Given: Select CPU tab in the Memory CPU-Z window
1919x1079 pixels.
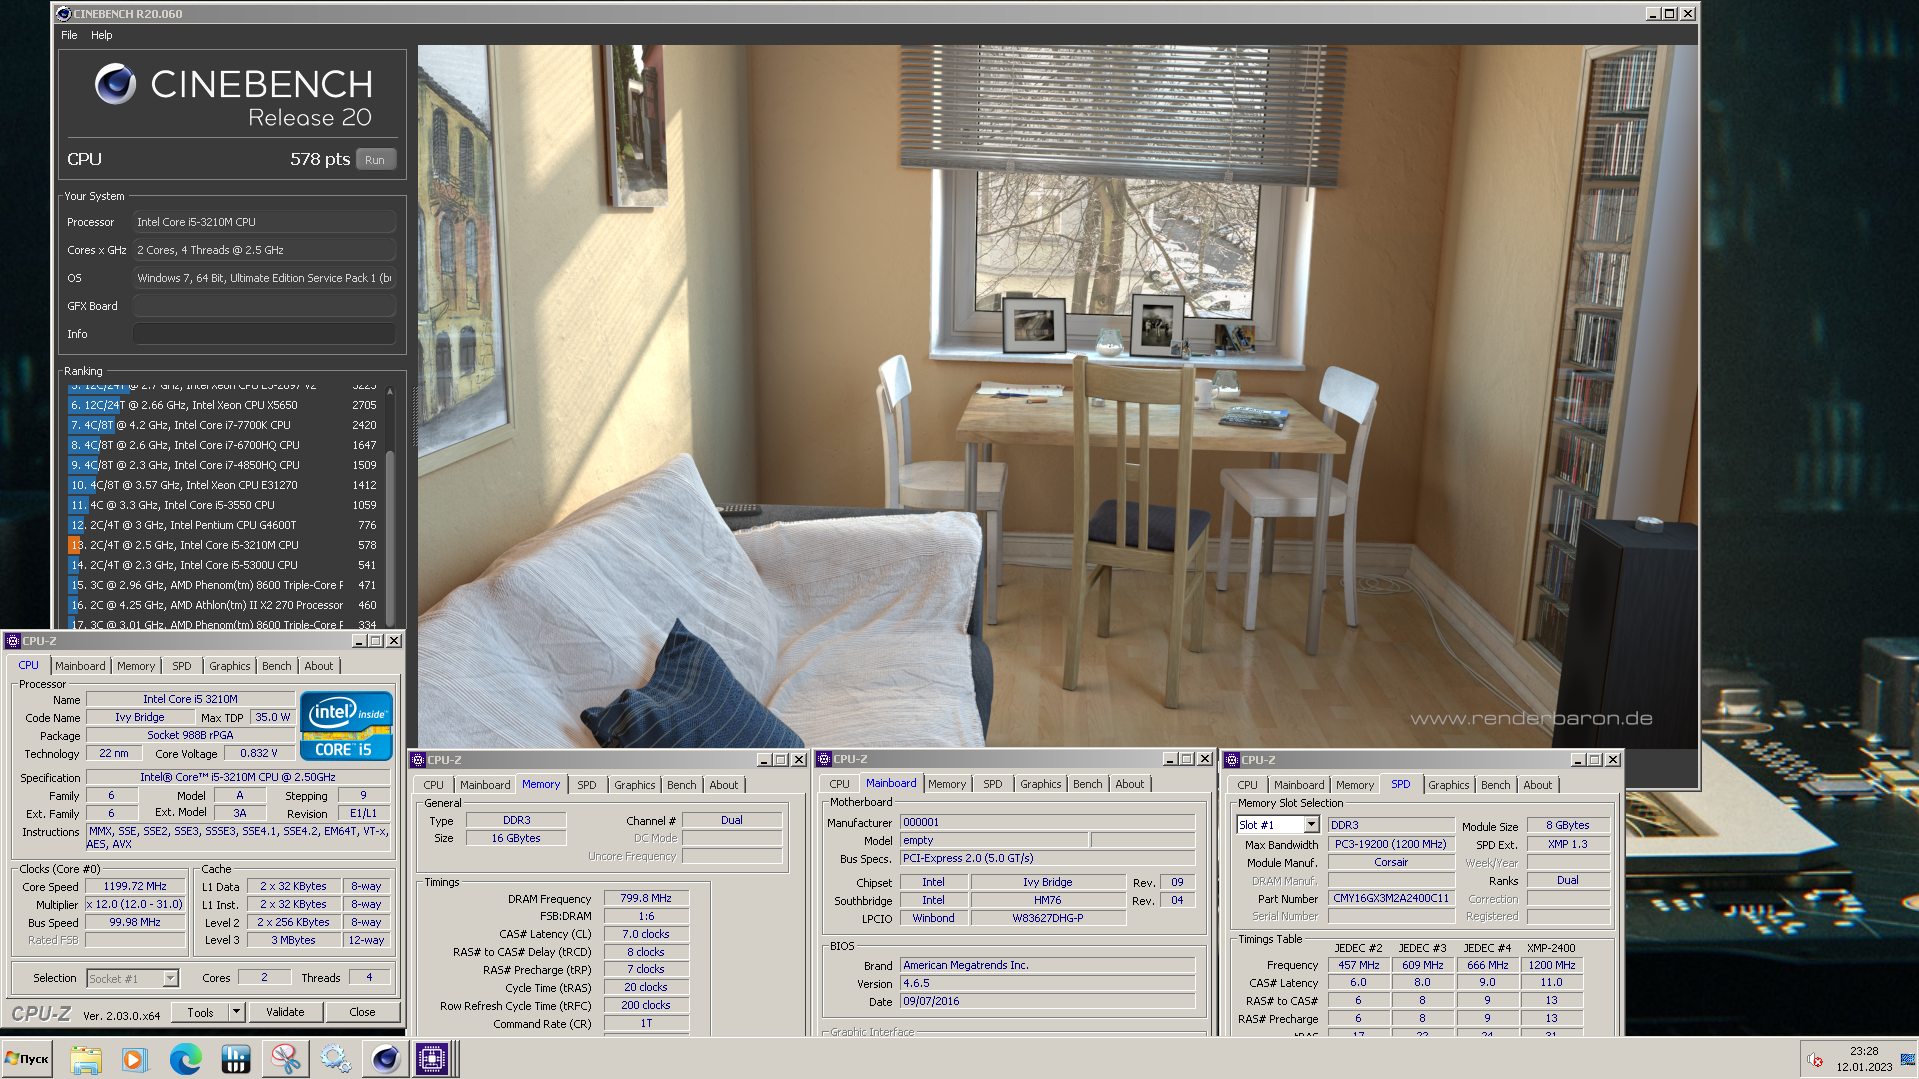Looking at the screenshot, I should [433, 785].
